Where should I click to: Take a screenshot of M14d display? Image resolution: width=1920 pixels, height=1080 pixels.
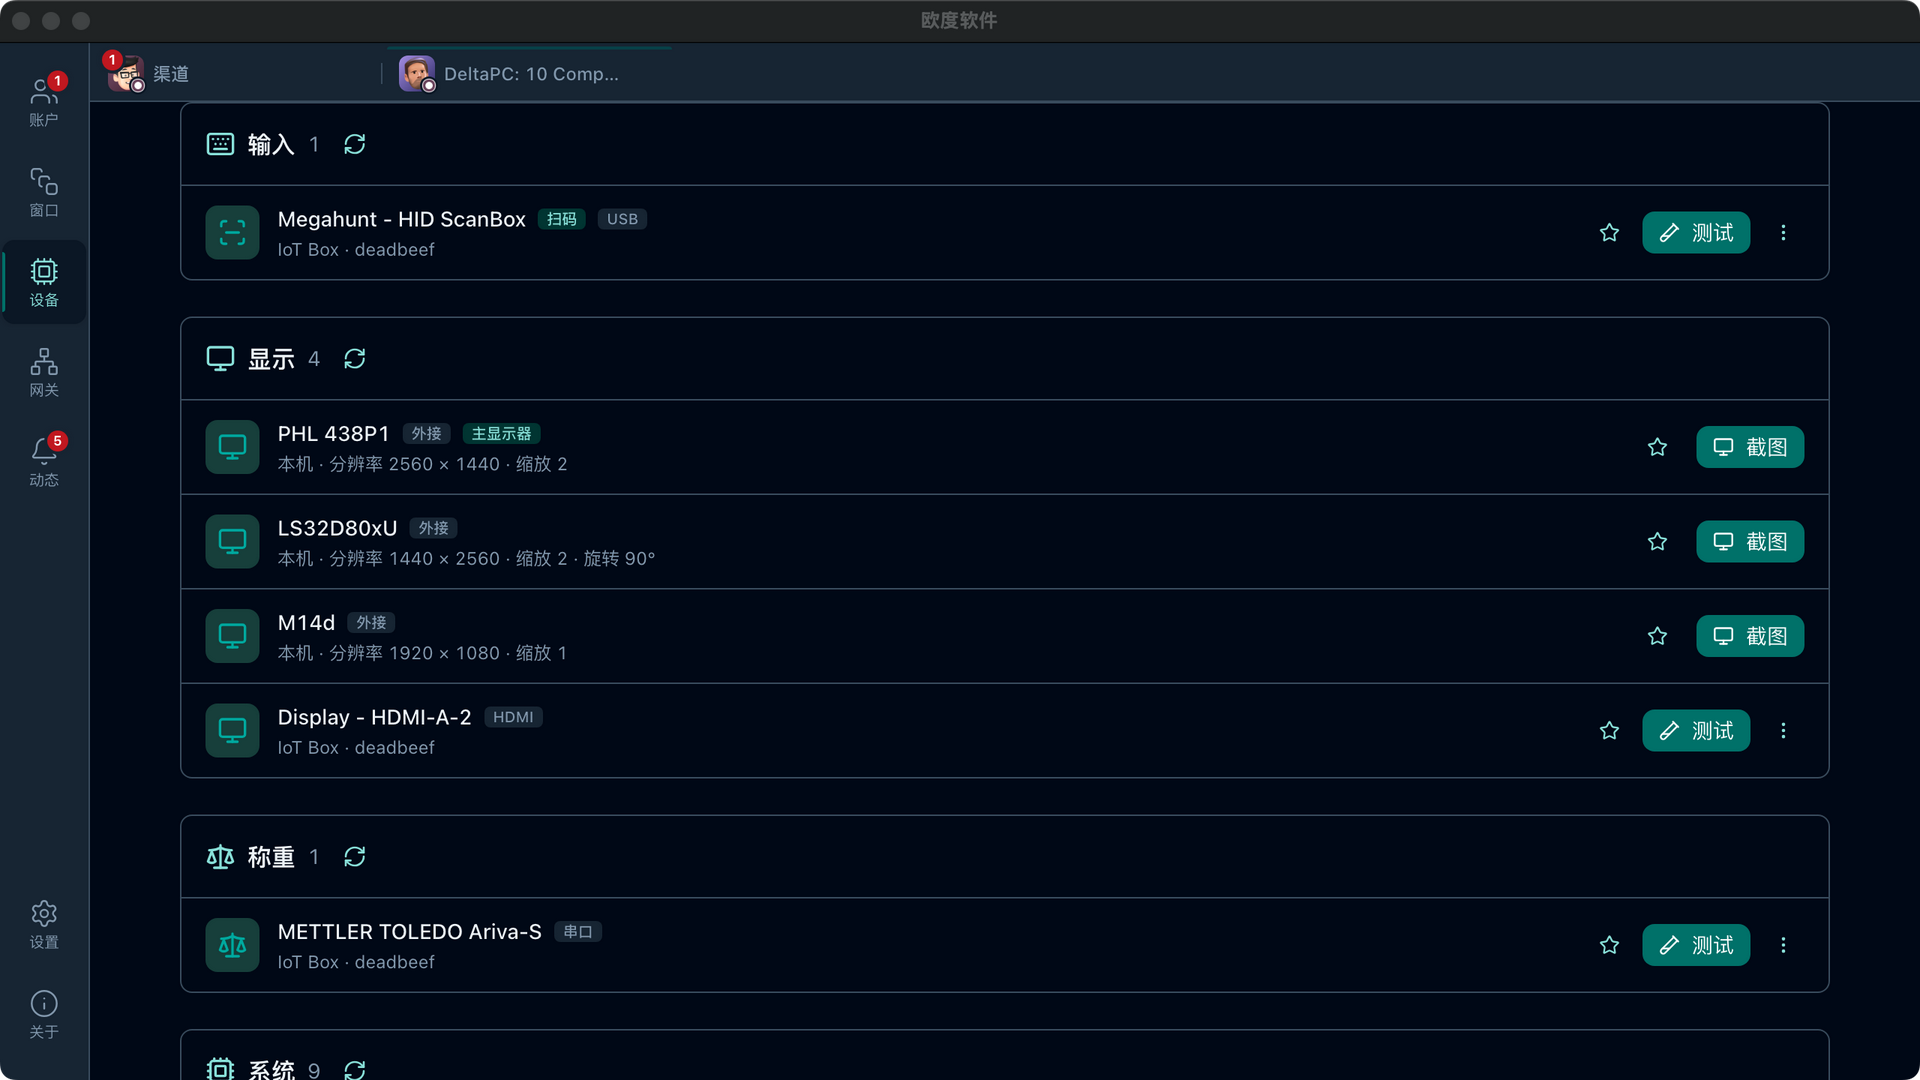point(1750,636)
